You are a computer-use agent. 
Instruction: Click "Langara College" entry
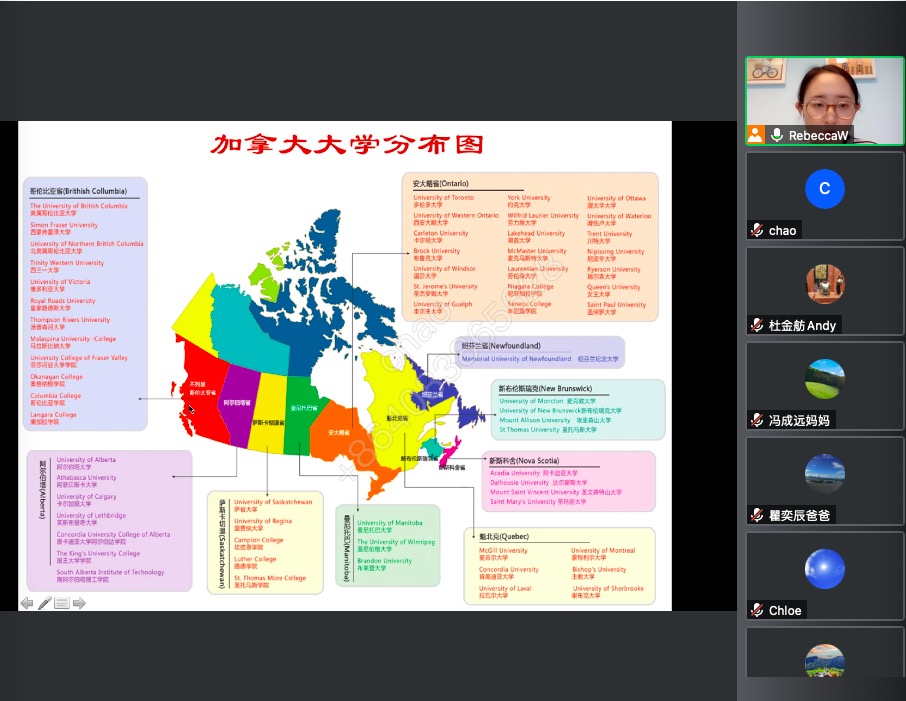tap(53, 414)
